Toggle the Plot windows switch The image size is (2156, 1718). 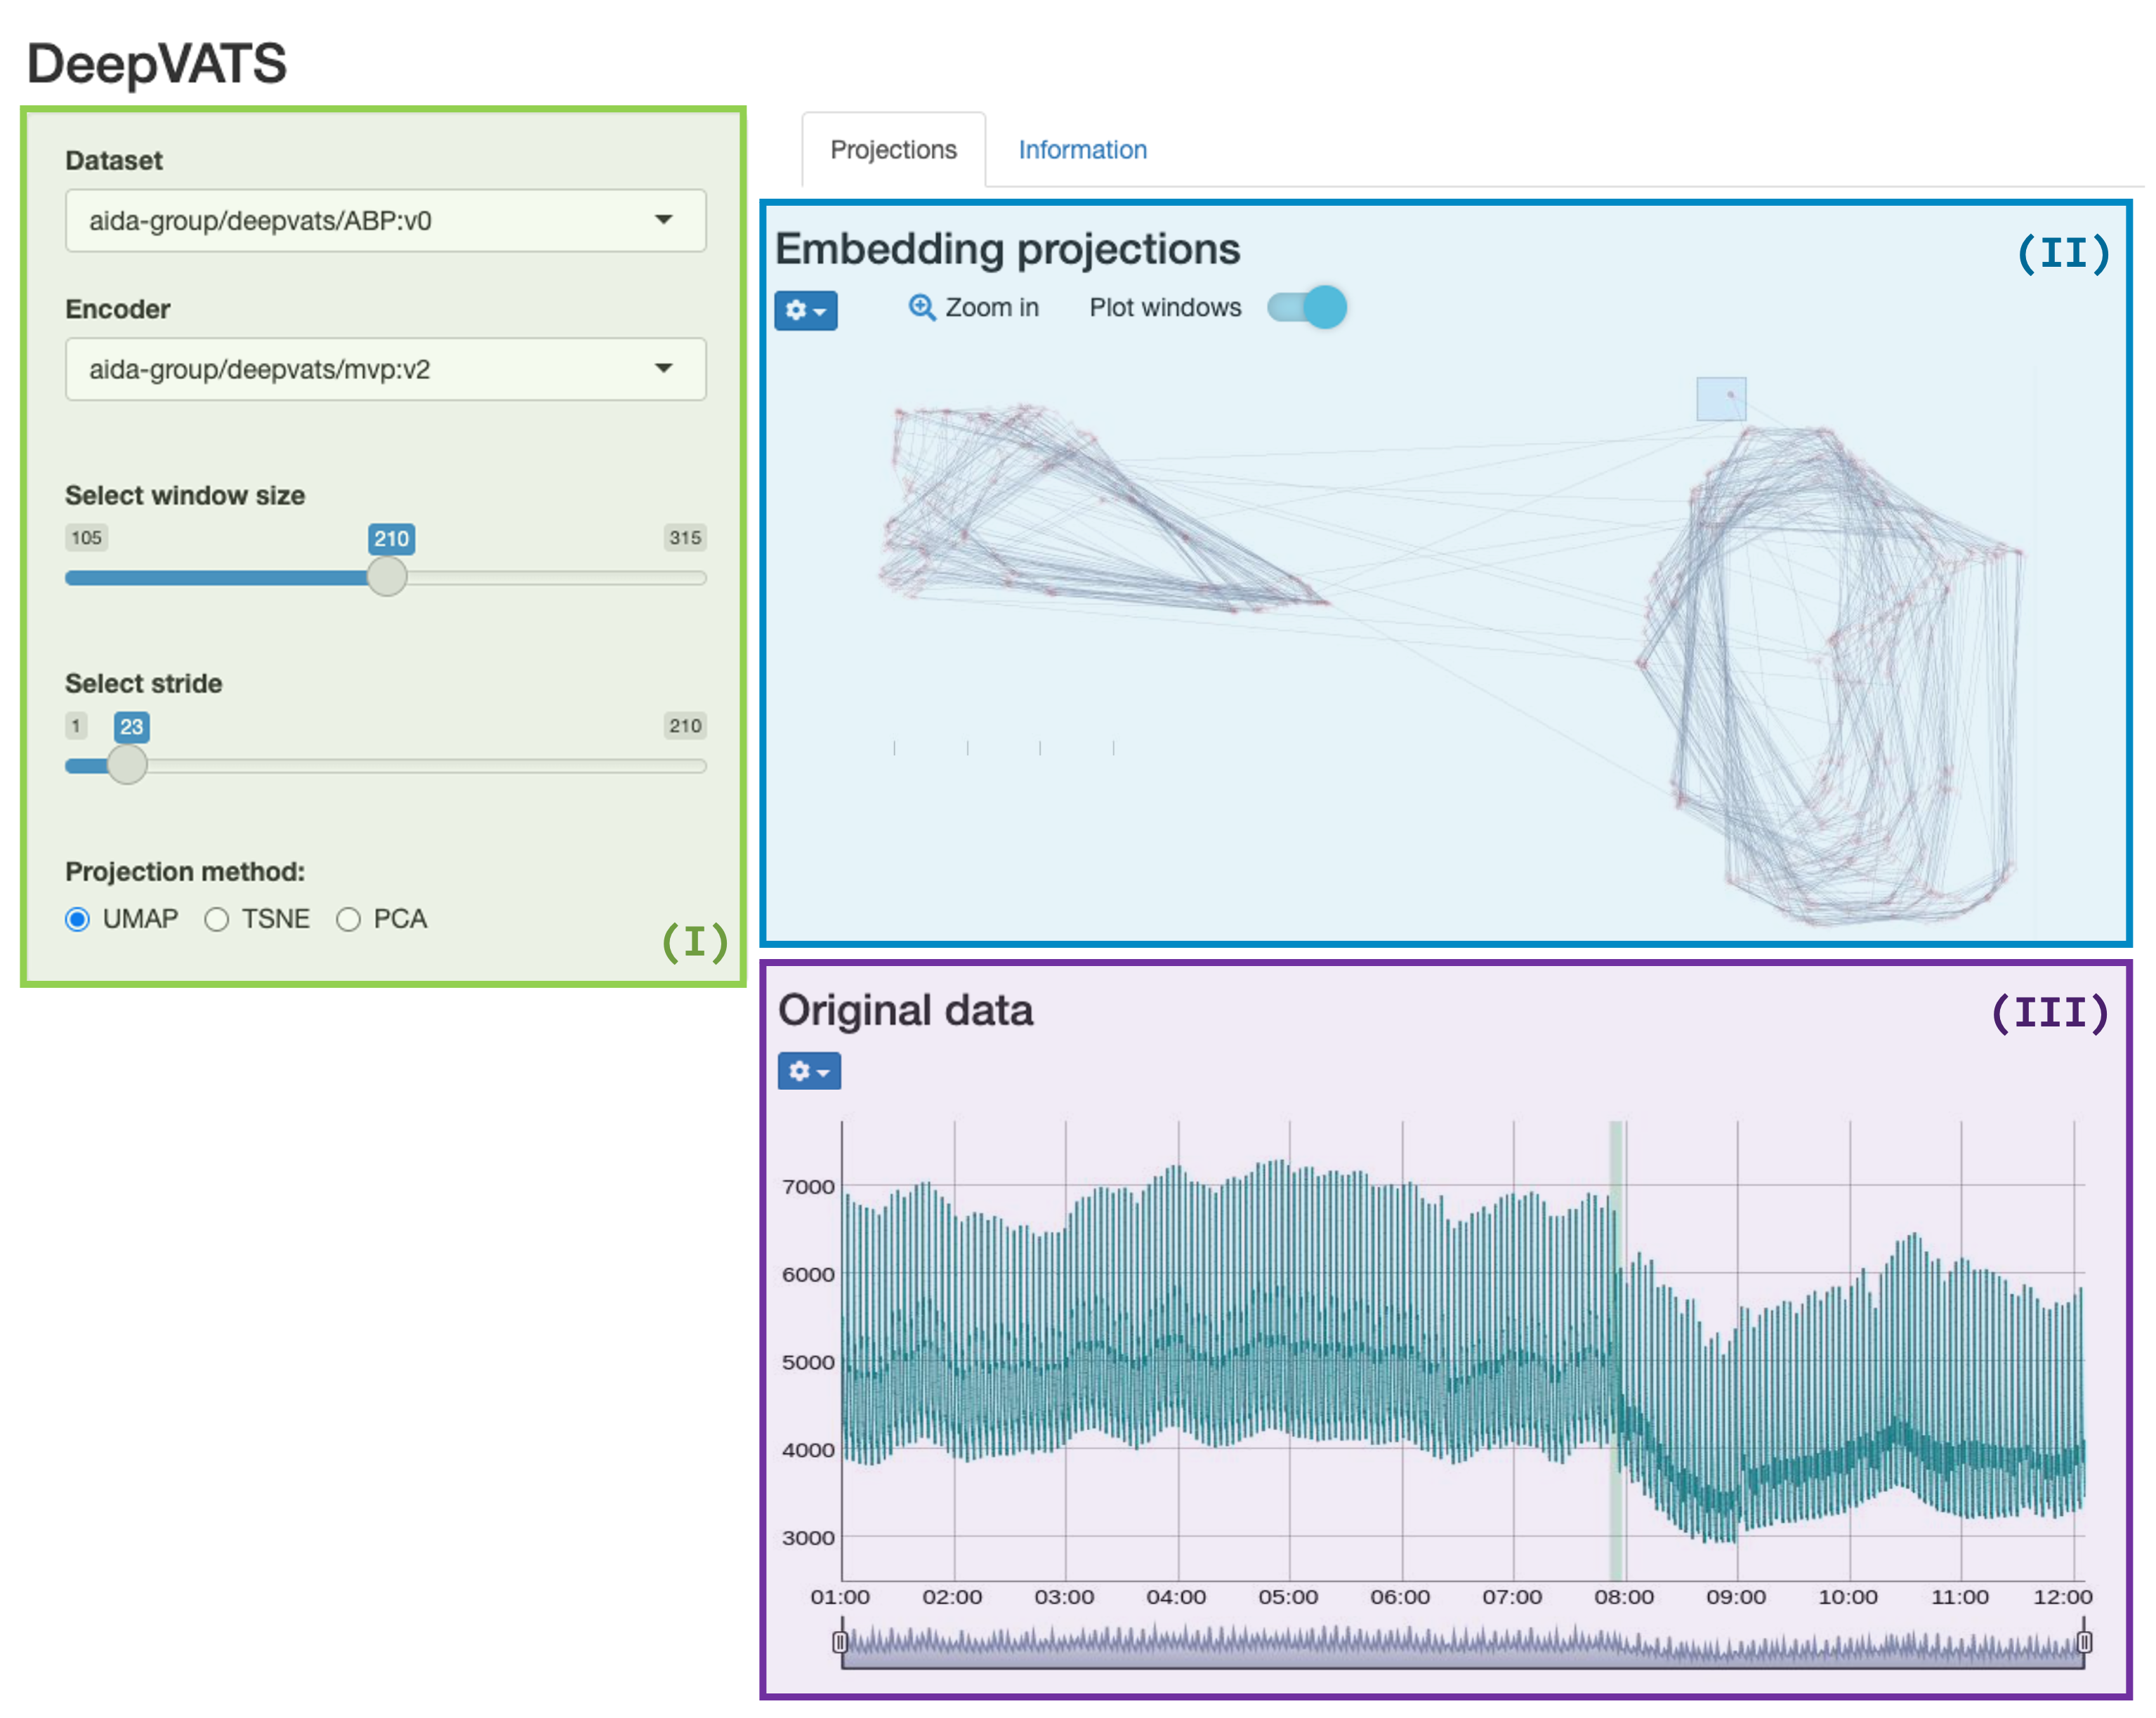[x=1306, y=307]
